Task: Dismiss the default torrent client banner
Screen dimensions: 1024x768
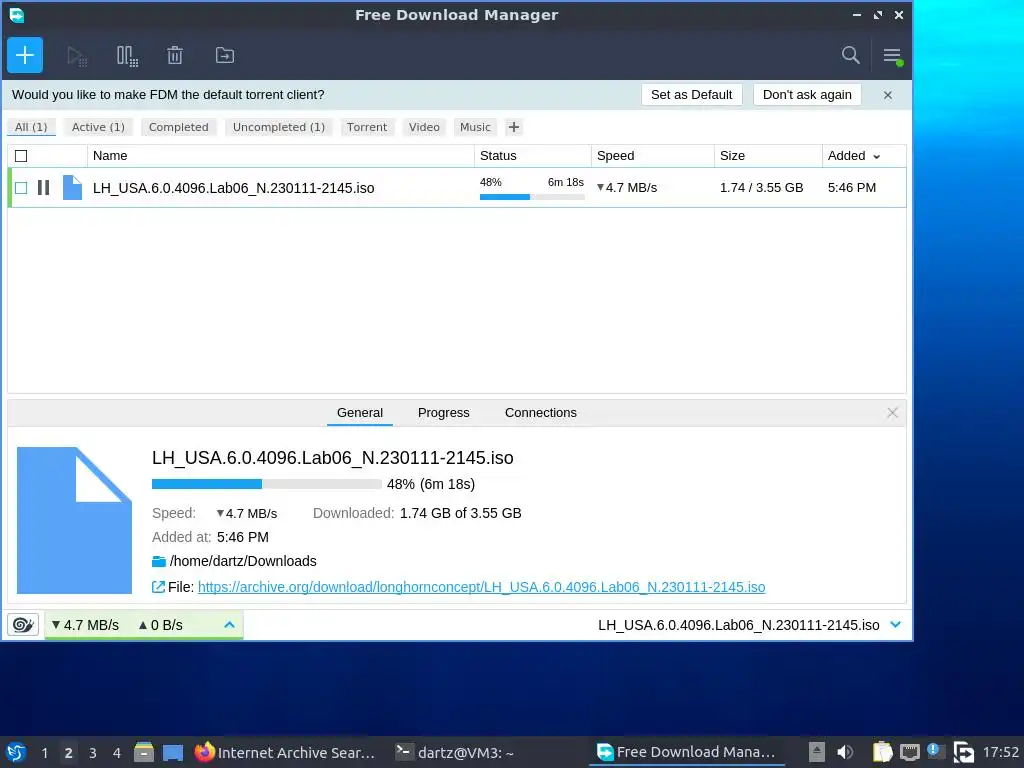Action: click(888, 95)
